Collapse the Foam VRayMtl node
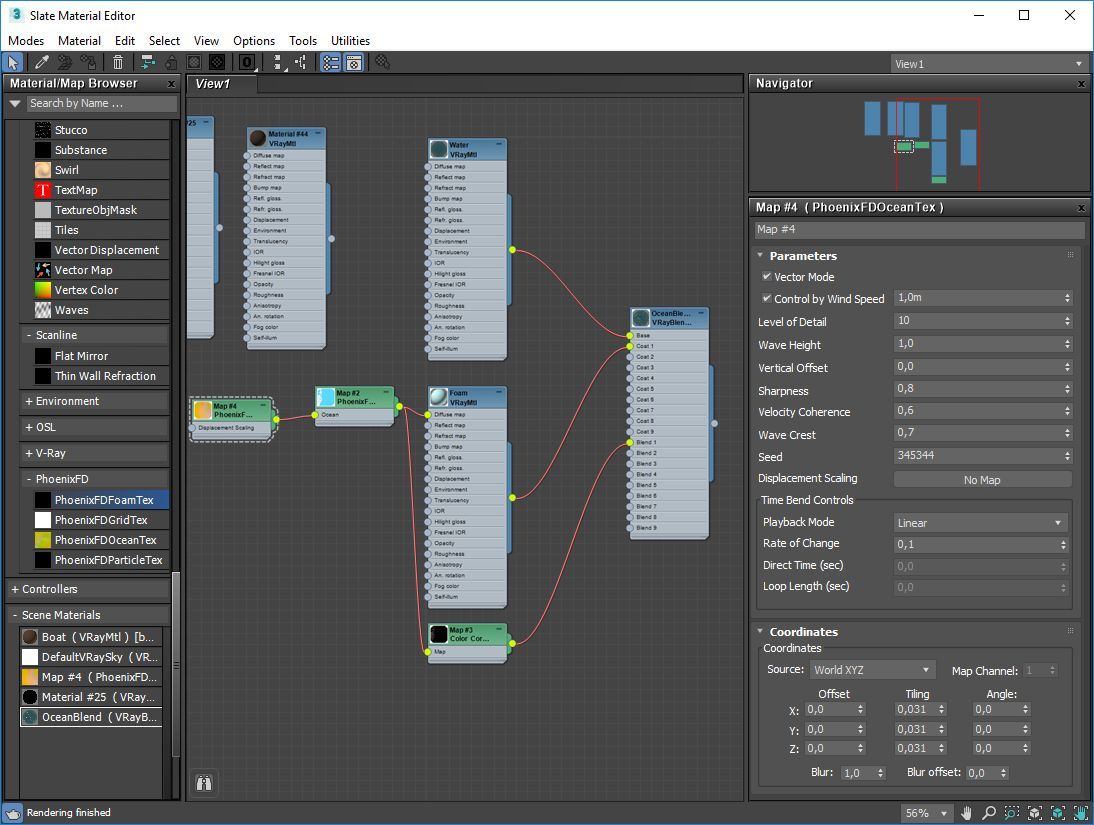 pyautogui.click(x=499, y=393)
